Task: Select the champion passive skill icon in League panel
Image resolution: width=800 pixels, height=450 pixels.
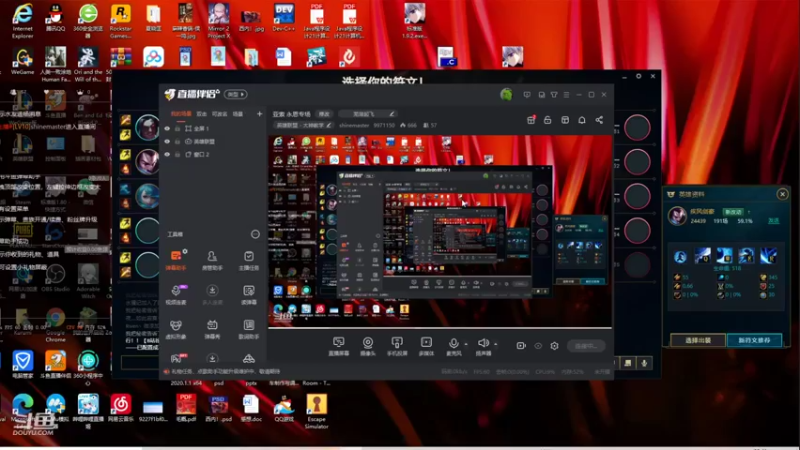Action: click(x=680, y=256)
